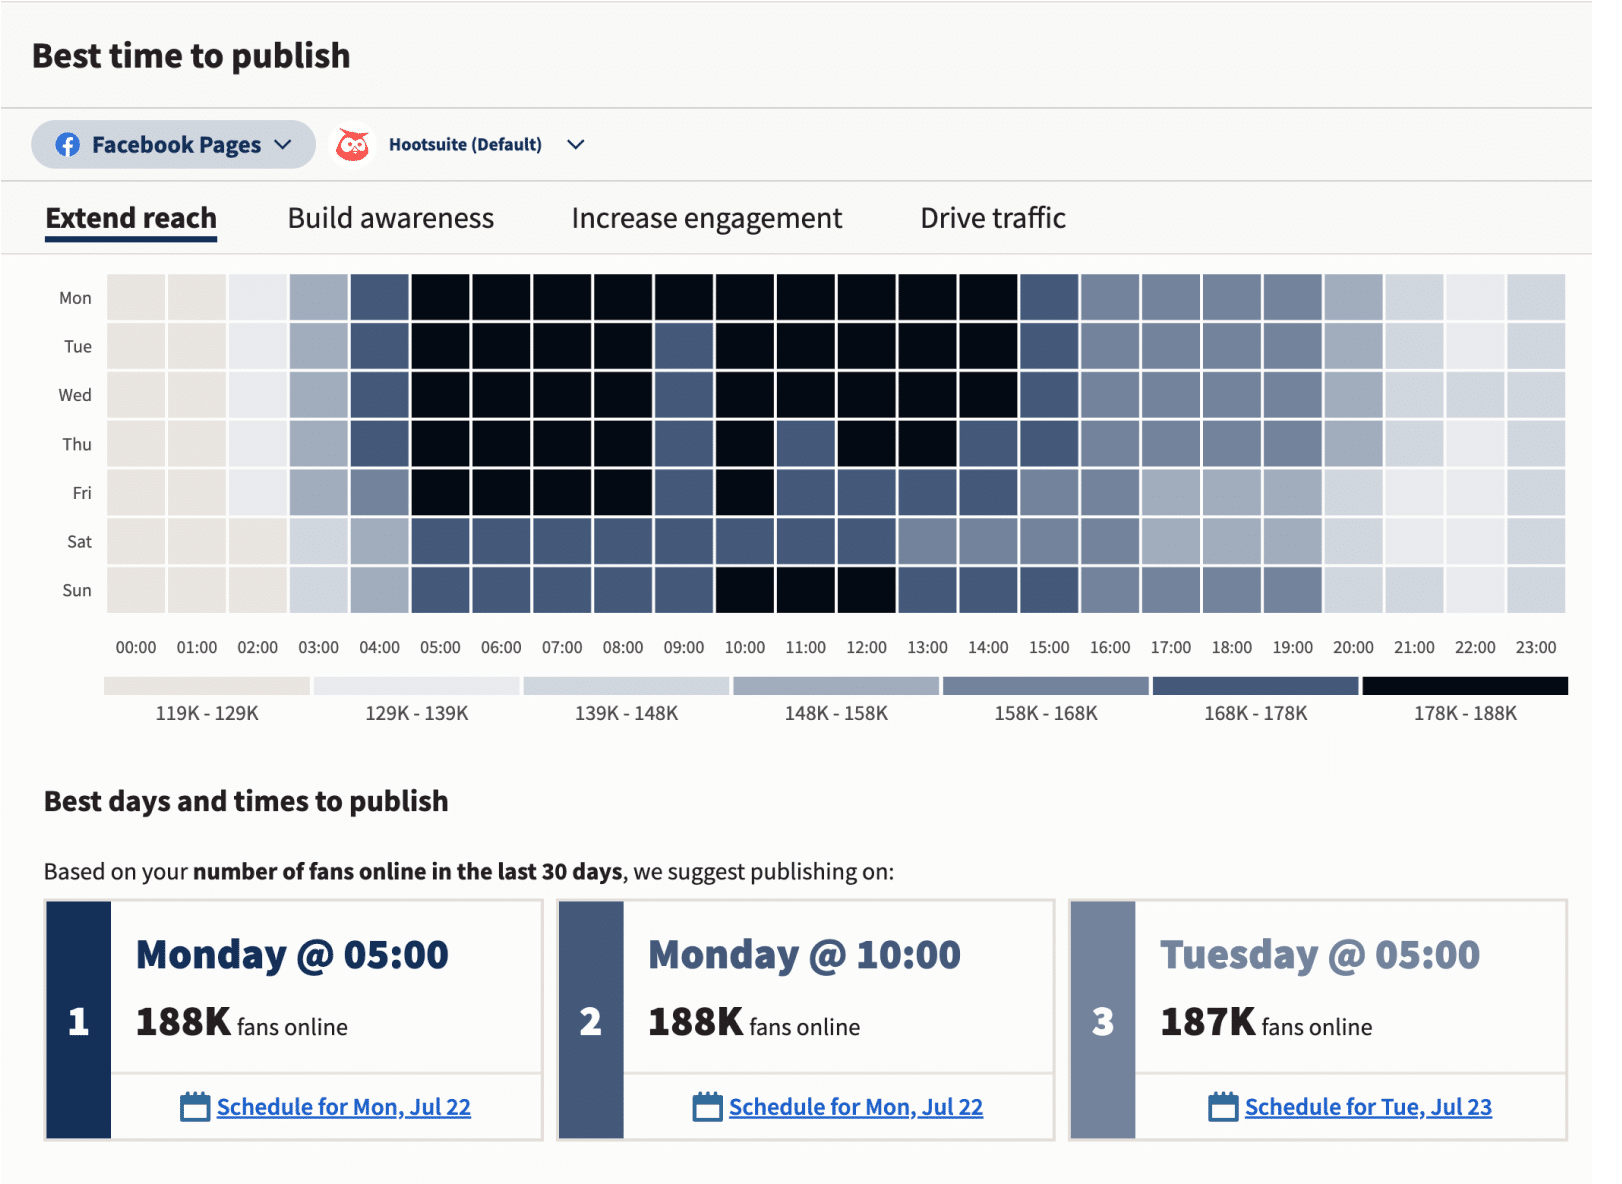Viewport: 1622px width, 1184px height.
Task: Click the calendar icon beside Schedule for Mon, Jul 22
Action: tap(194, 1107)
